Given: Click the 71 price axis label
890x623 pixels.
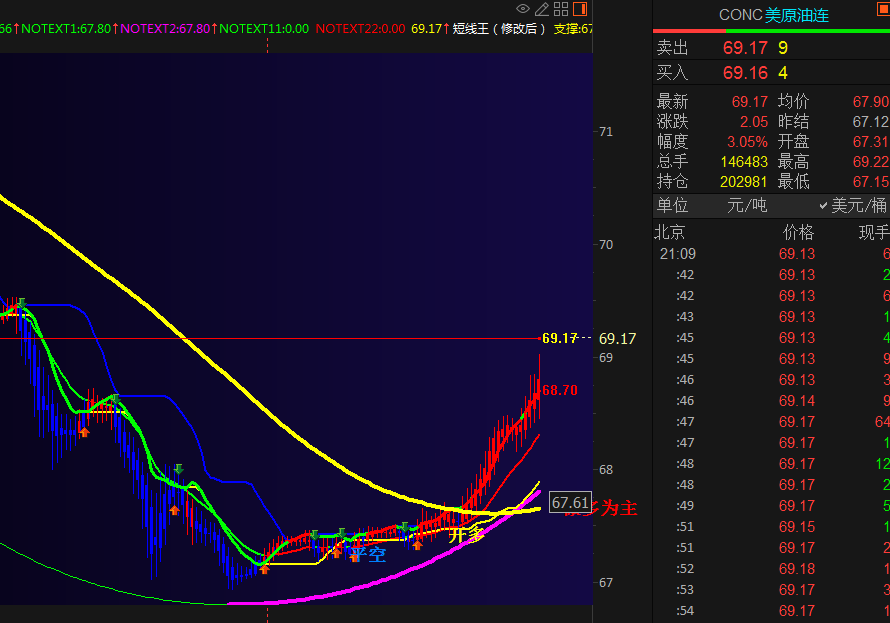Looking at the screenshot, I should coord(606,132).
